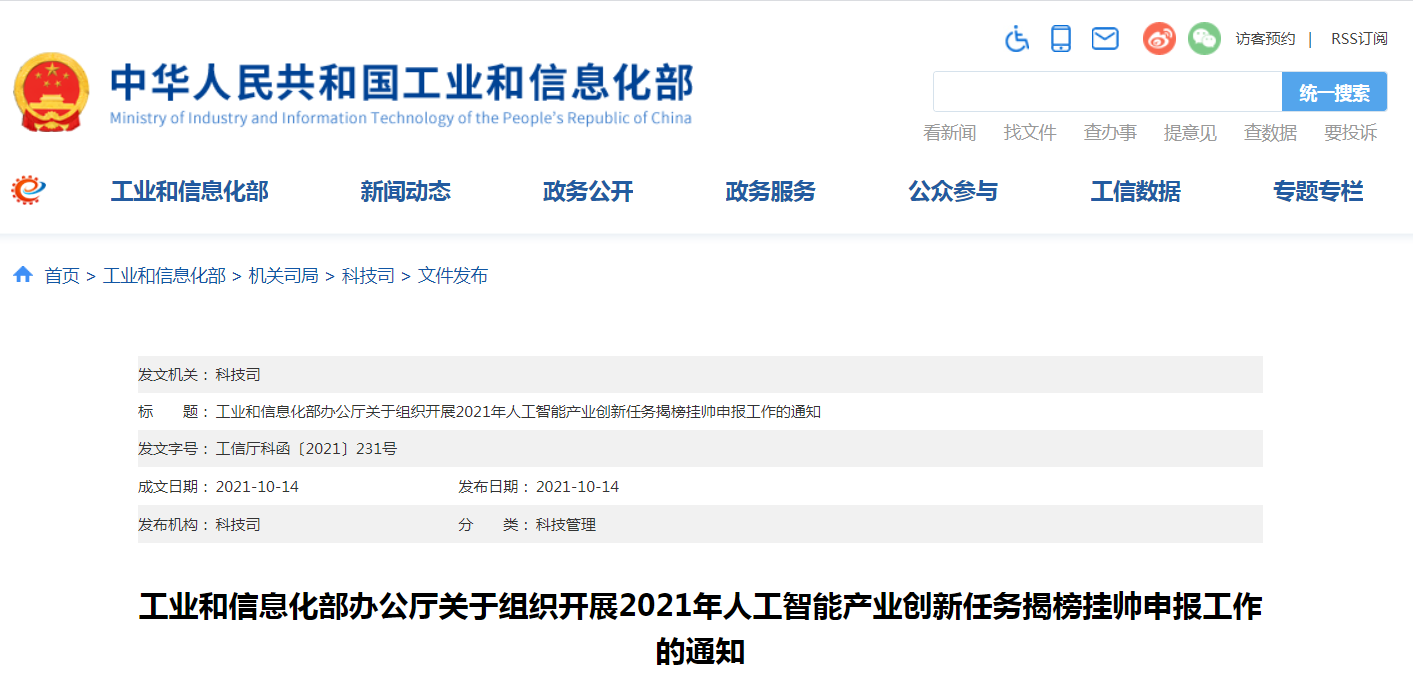1413x692 pixels.
Task: Select the 看新闻 search shortcut
Action: (x=949, y=132)
